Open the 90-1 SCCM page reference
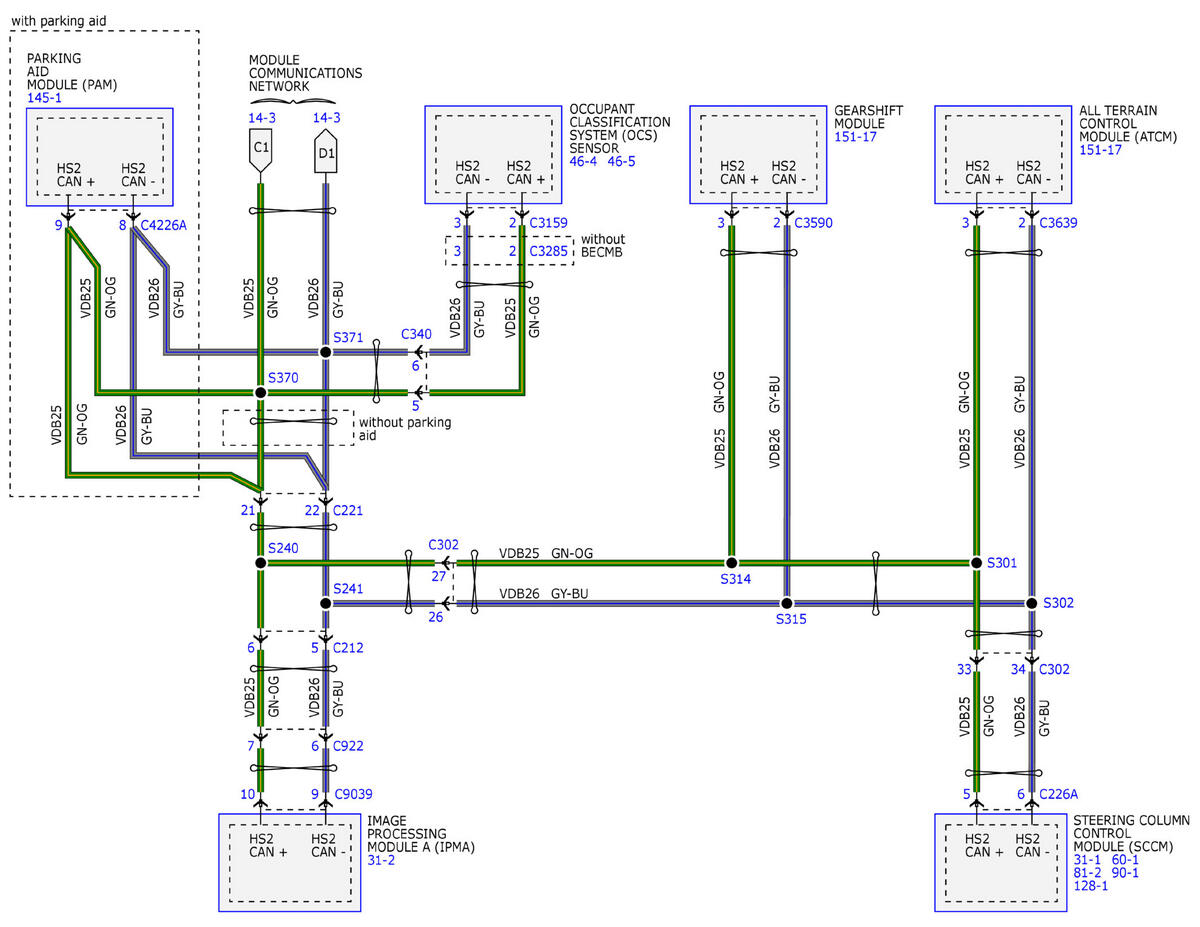Image resolution: width=1200 pixels, height=927 pixels. (1125, 872)
